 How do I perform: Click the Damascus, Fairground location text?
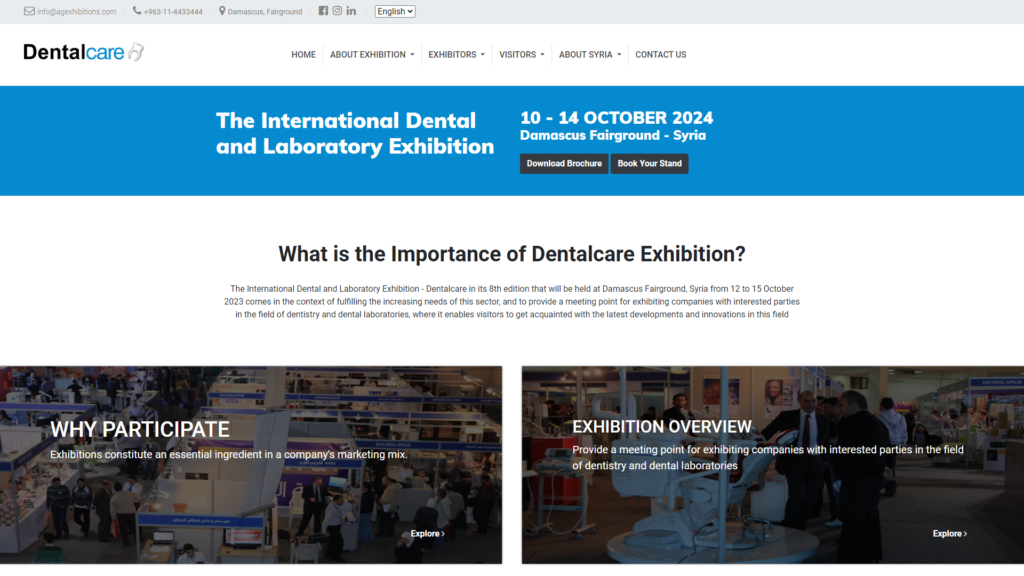pos(264,12)
